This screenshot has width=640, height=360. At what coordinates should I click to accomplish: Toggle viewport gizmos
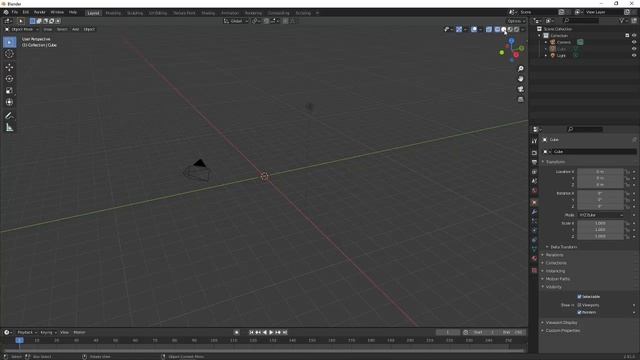point(459,29)
